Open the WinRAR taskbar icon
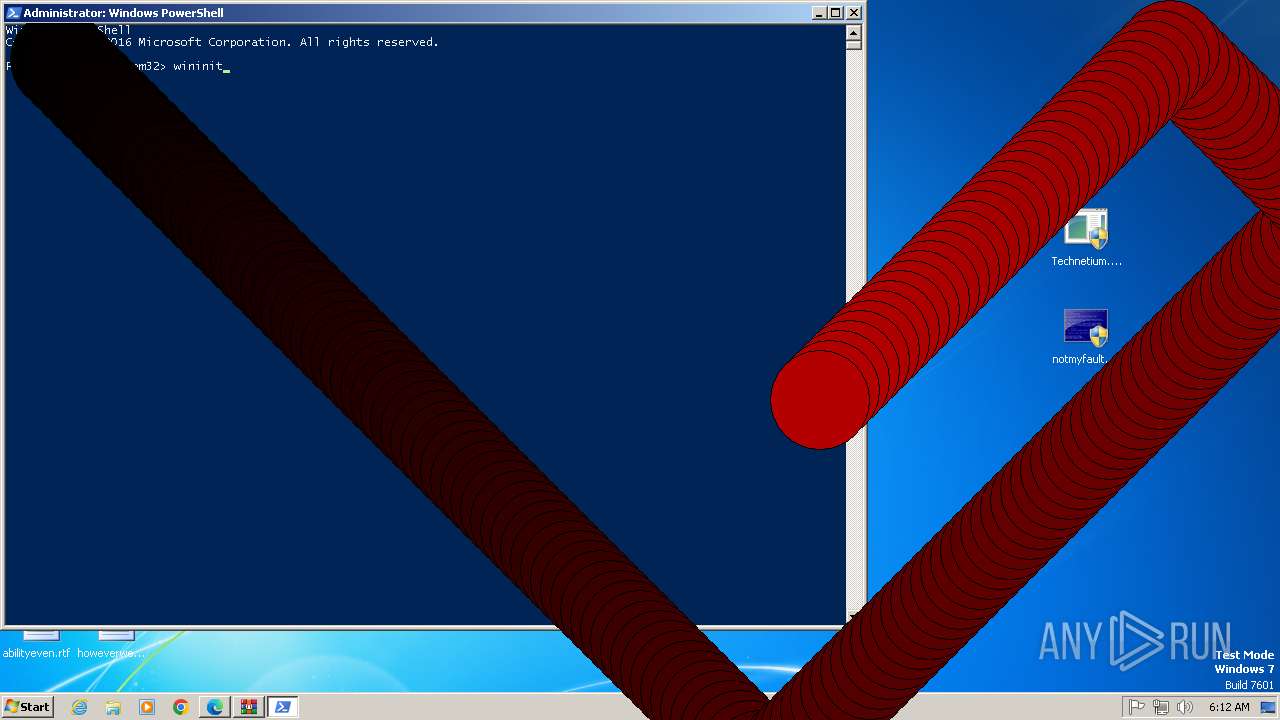The height and width of the screenshot is (720, 1280). [x=248, y=707]
